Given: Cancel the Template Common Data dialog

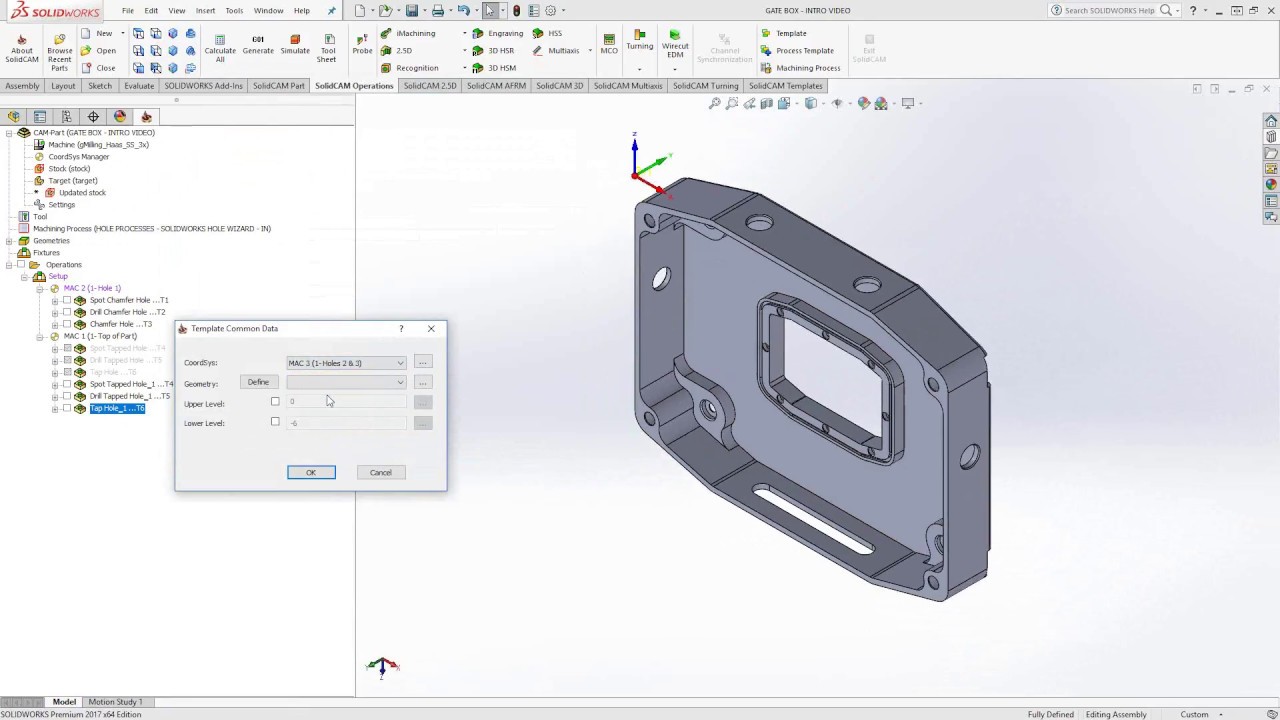Looking at the screenshot, I should coord(381,473).
